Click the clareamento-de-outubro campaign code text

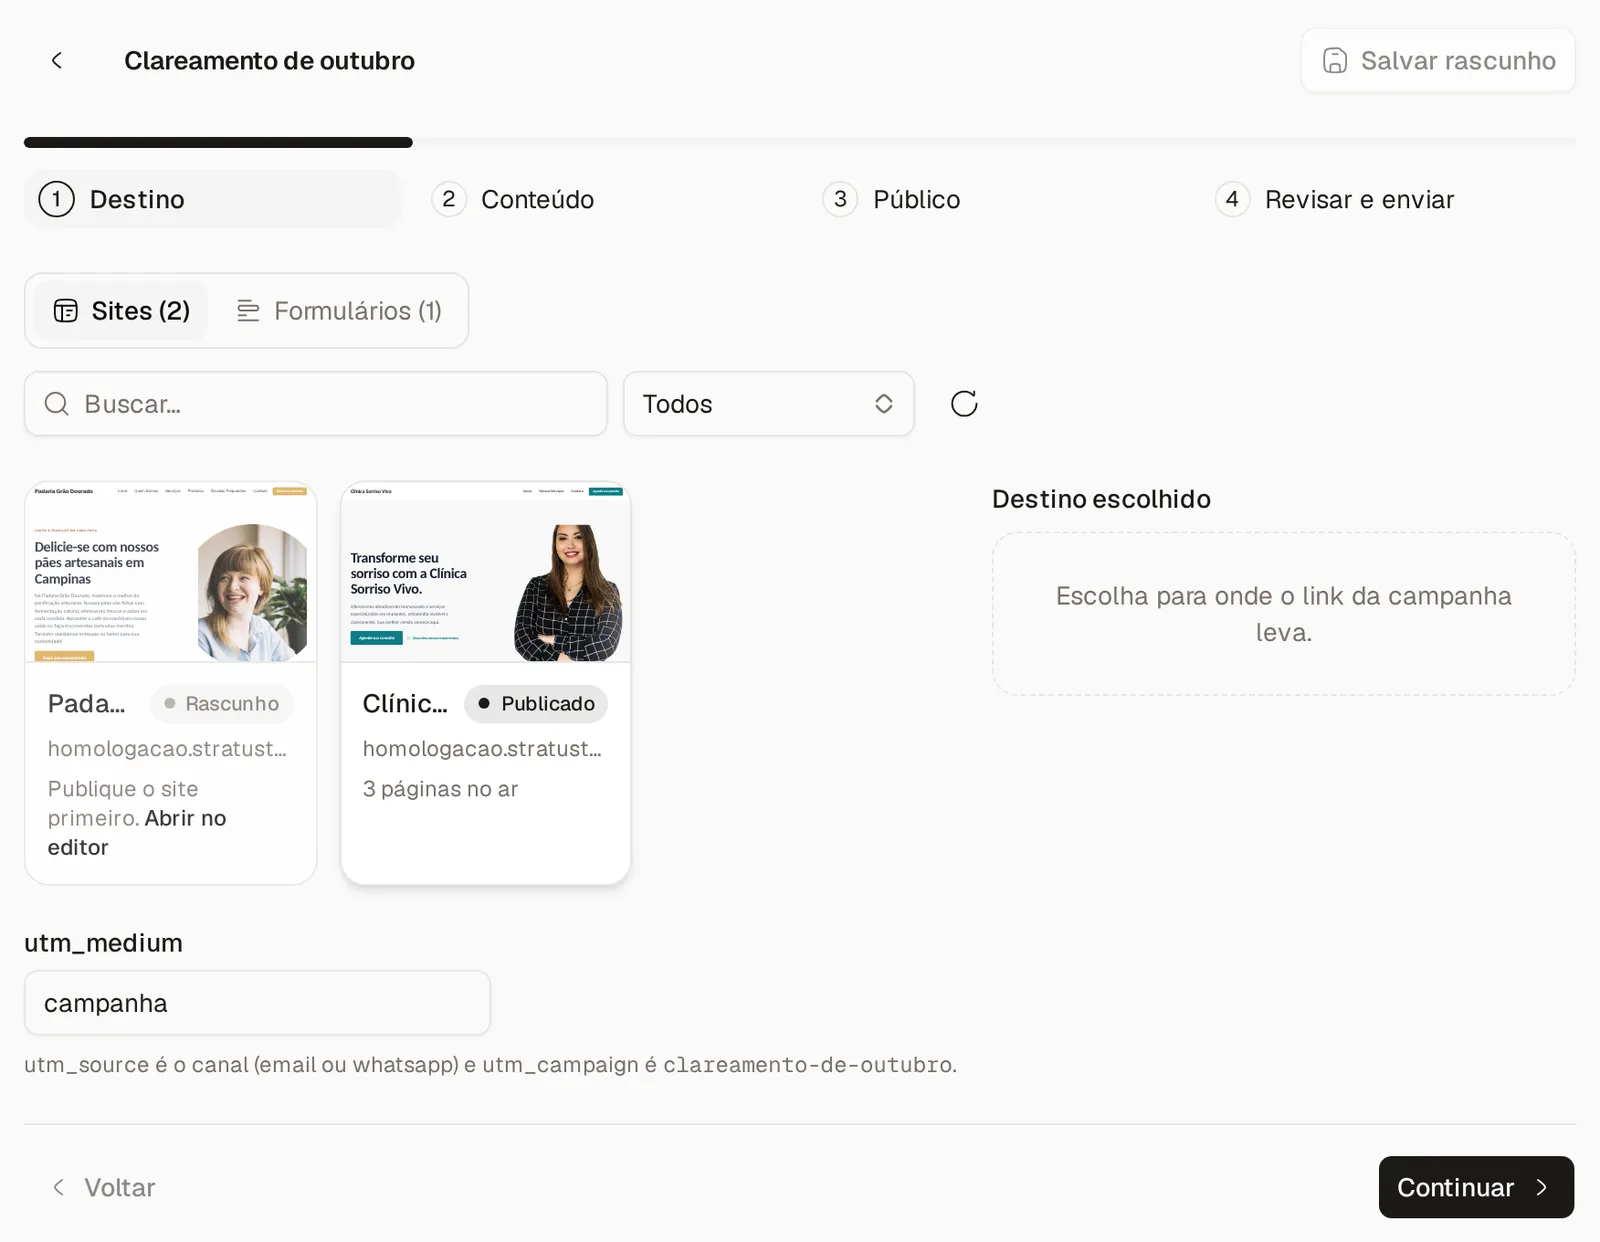click(807, 1065)
